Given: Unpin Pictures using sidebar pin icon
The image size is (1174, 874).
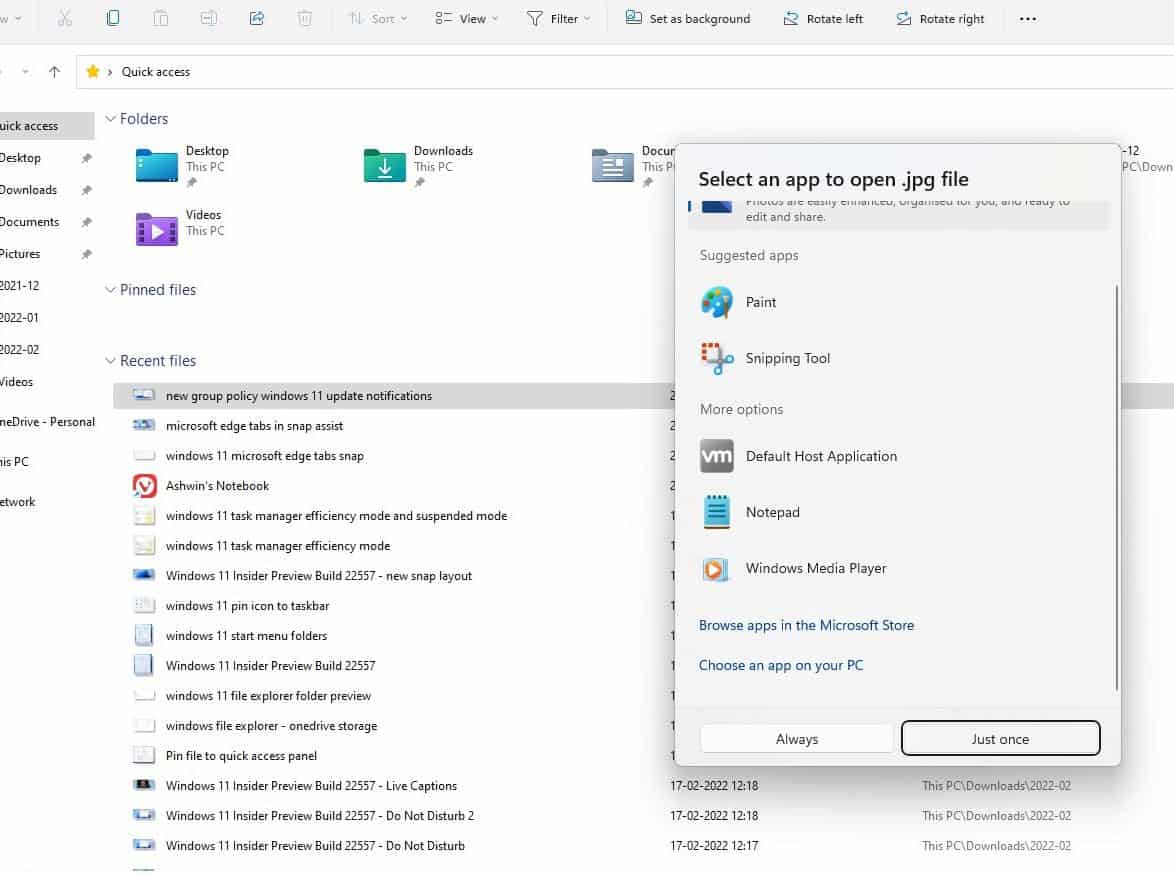Looking at the screenshot, I should point(86,254).
